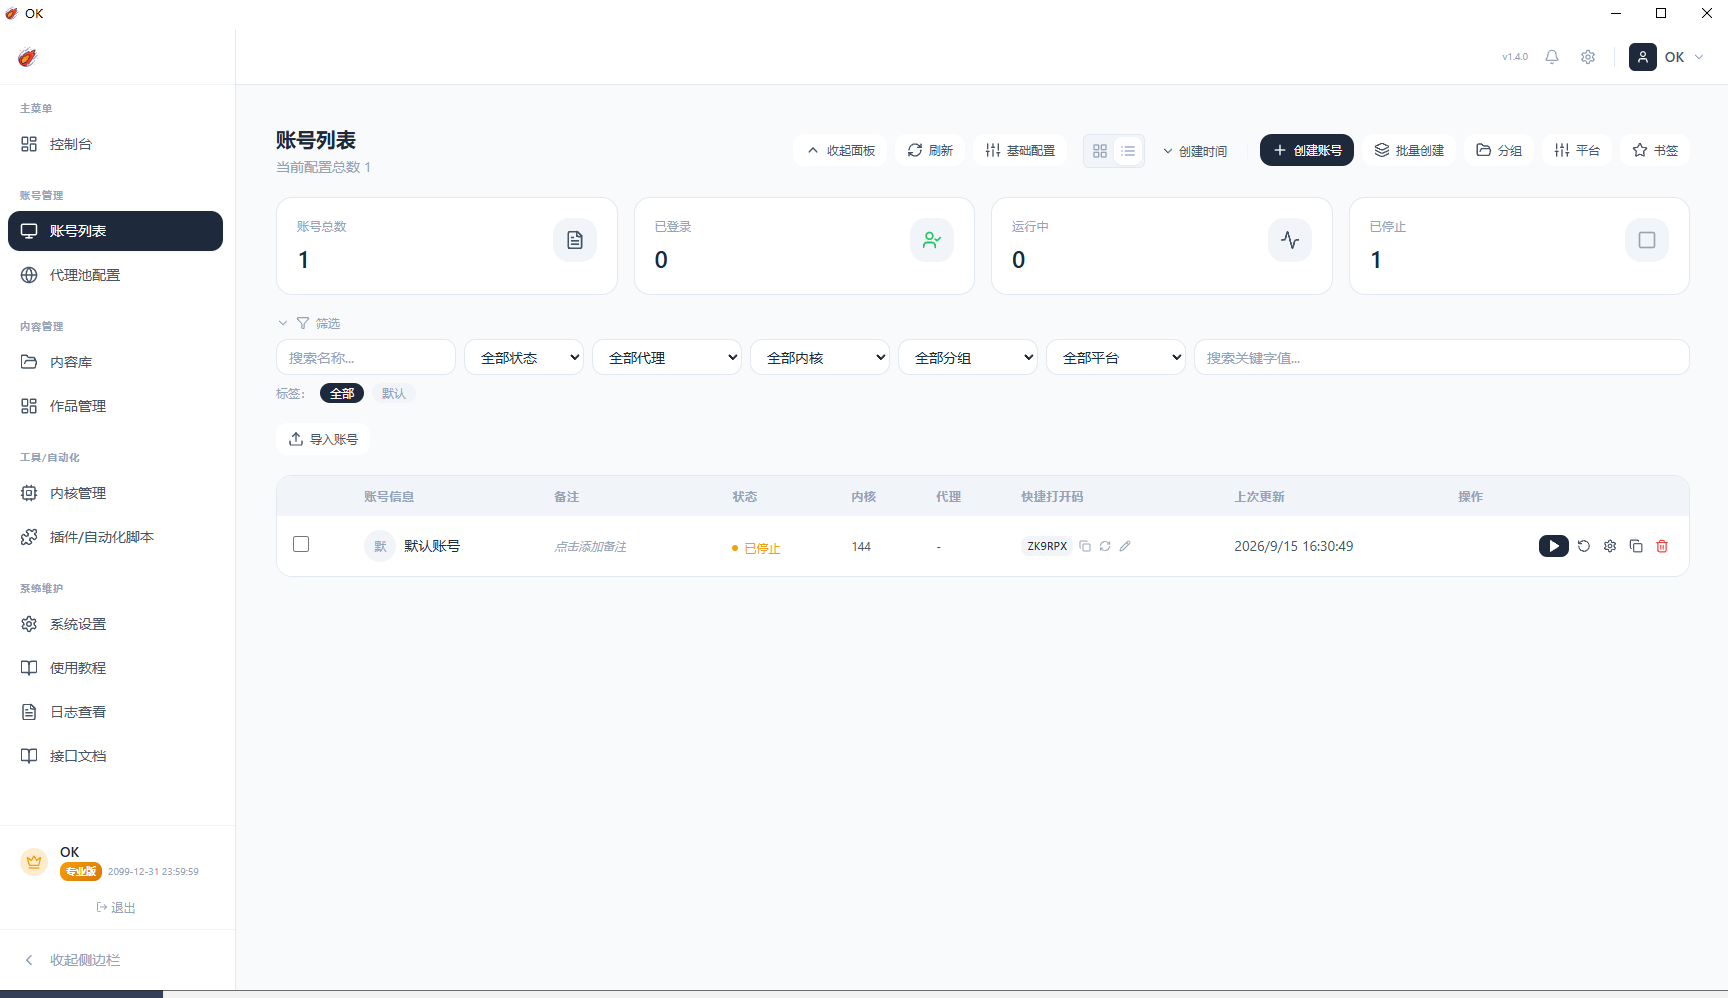Go to 代理池配置 in sidebar
The width and height of the screenshot is (1728, 998).
(115, 275)
